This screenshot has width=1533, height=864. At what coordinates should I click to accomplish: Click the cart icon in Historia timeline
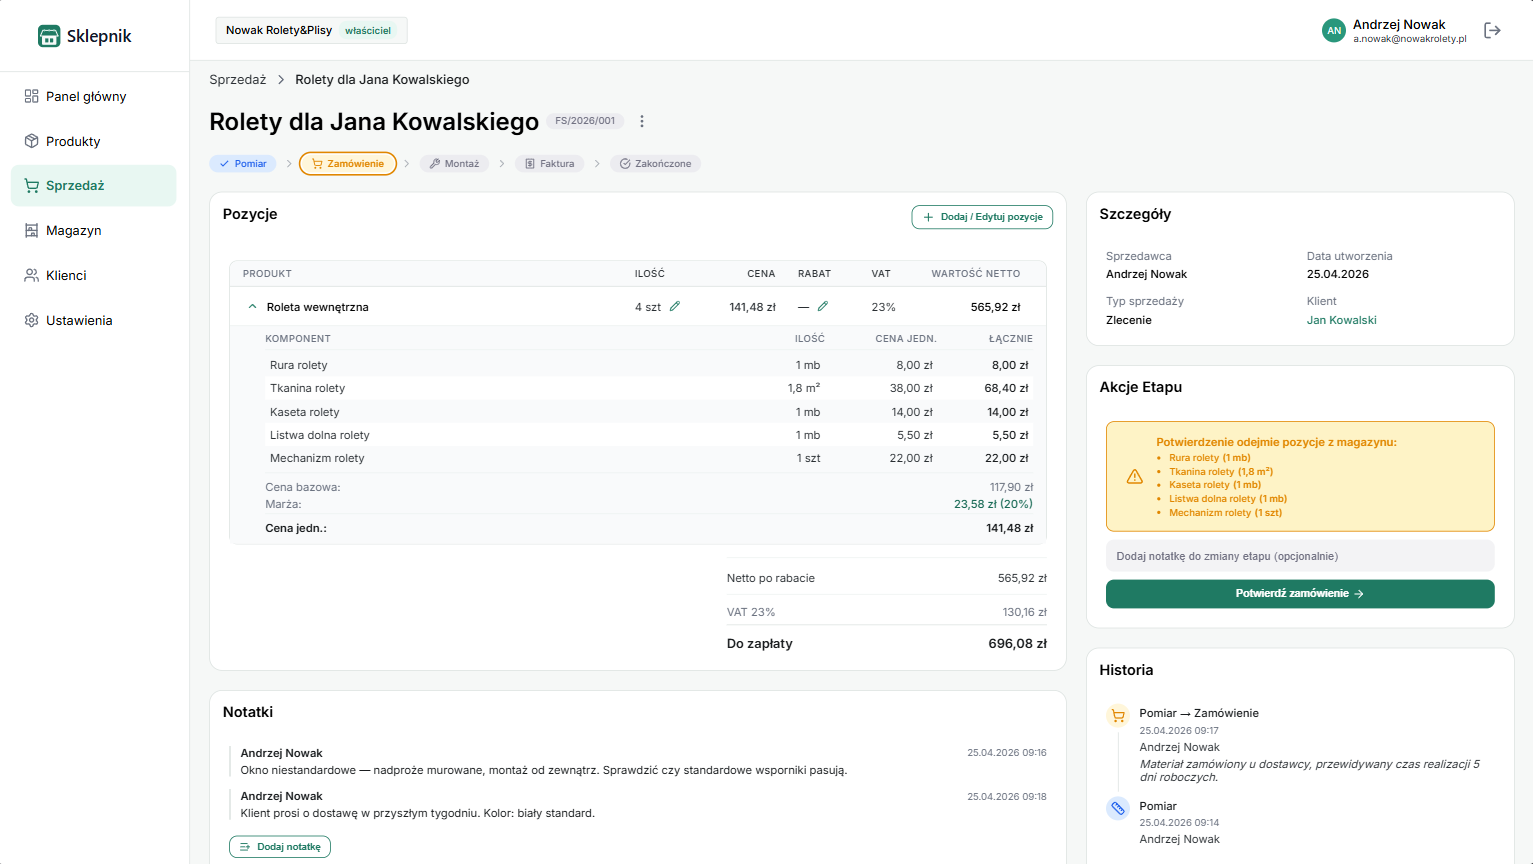coord(1118,715)
